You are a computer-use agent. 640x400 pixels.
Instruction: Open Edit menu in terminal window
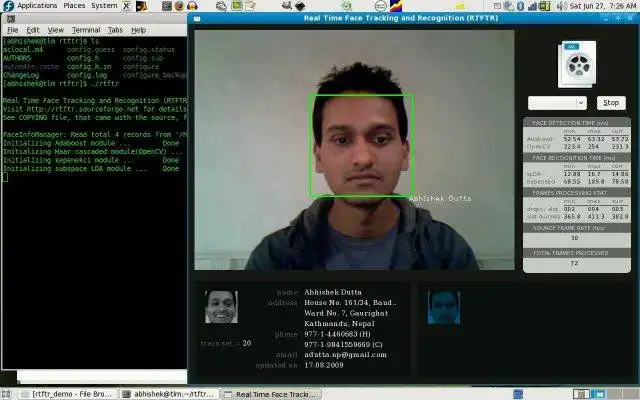coord(33,30)
